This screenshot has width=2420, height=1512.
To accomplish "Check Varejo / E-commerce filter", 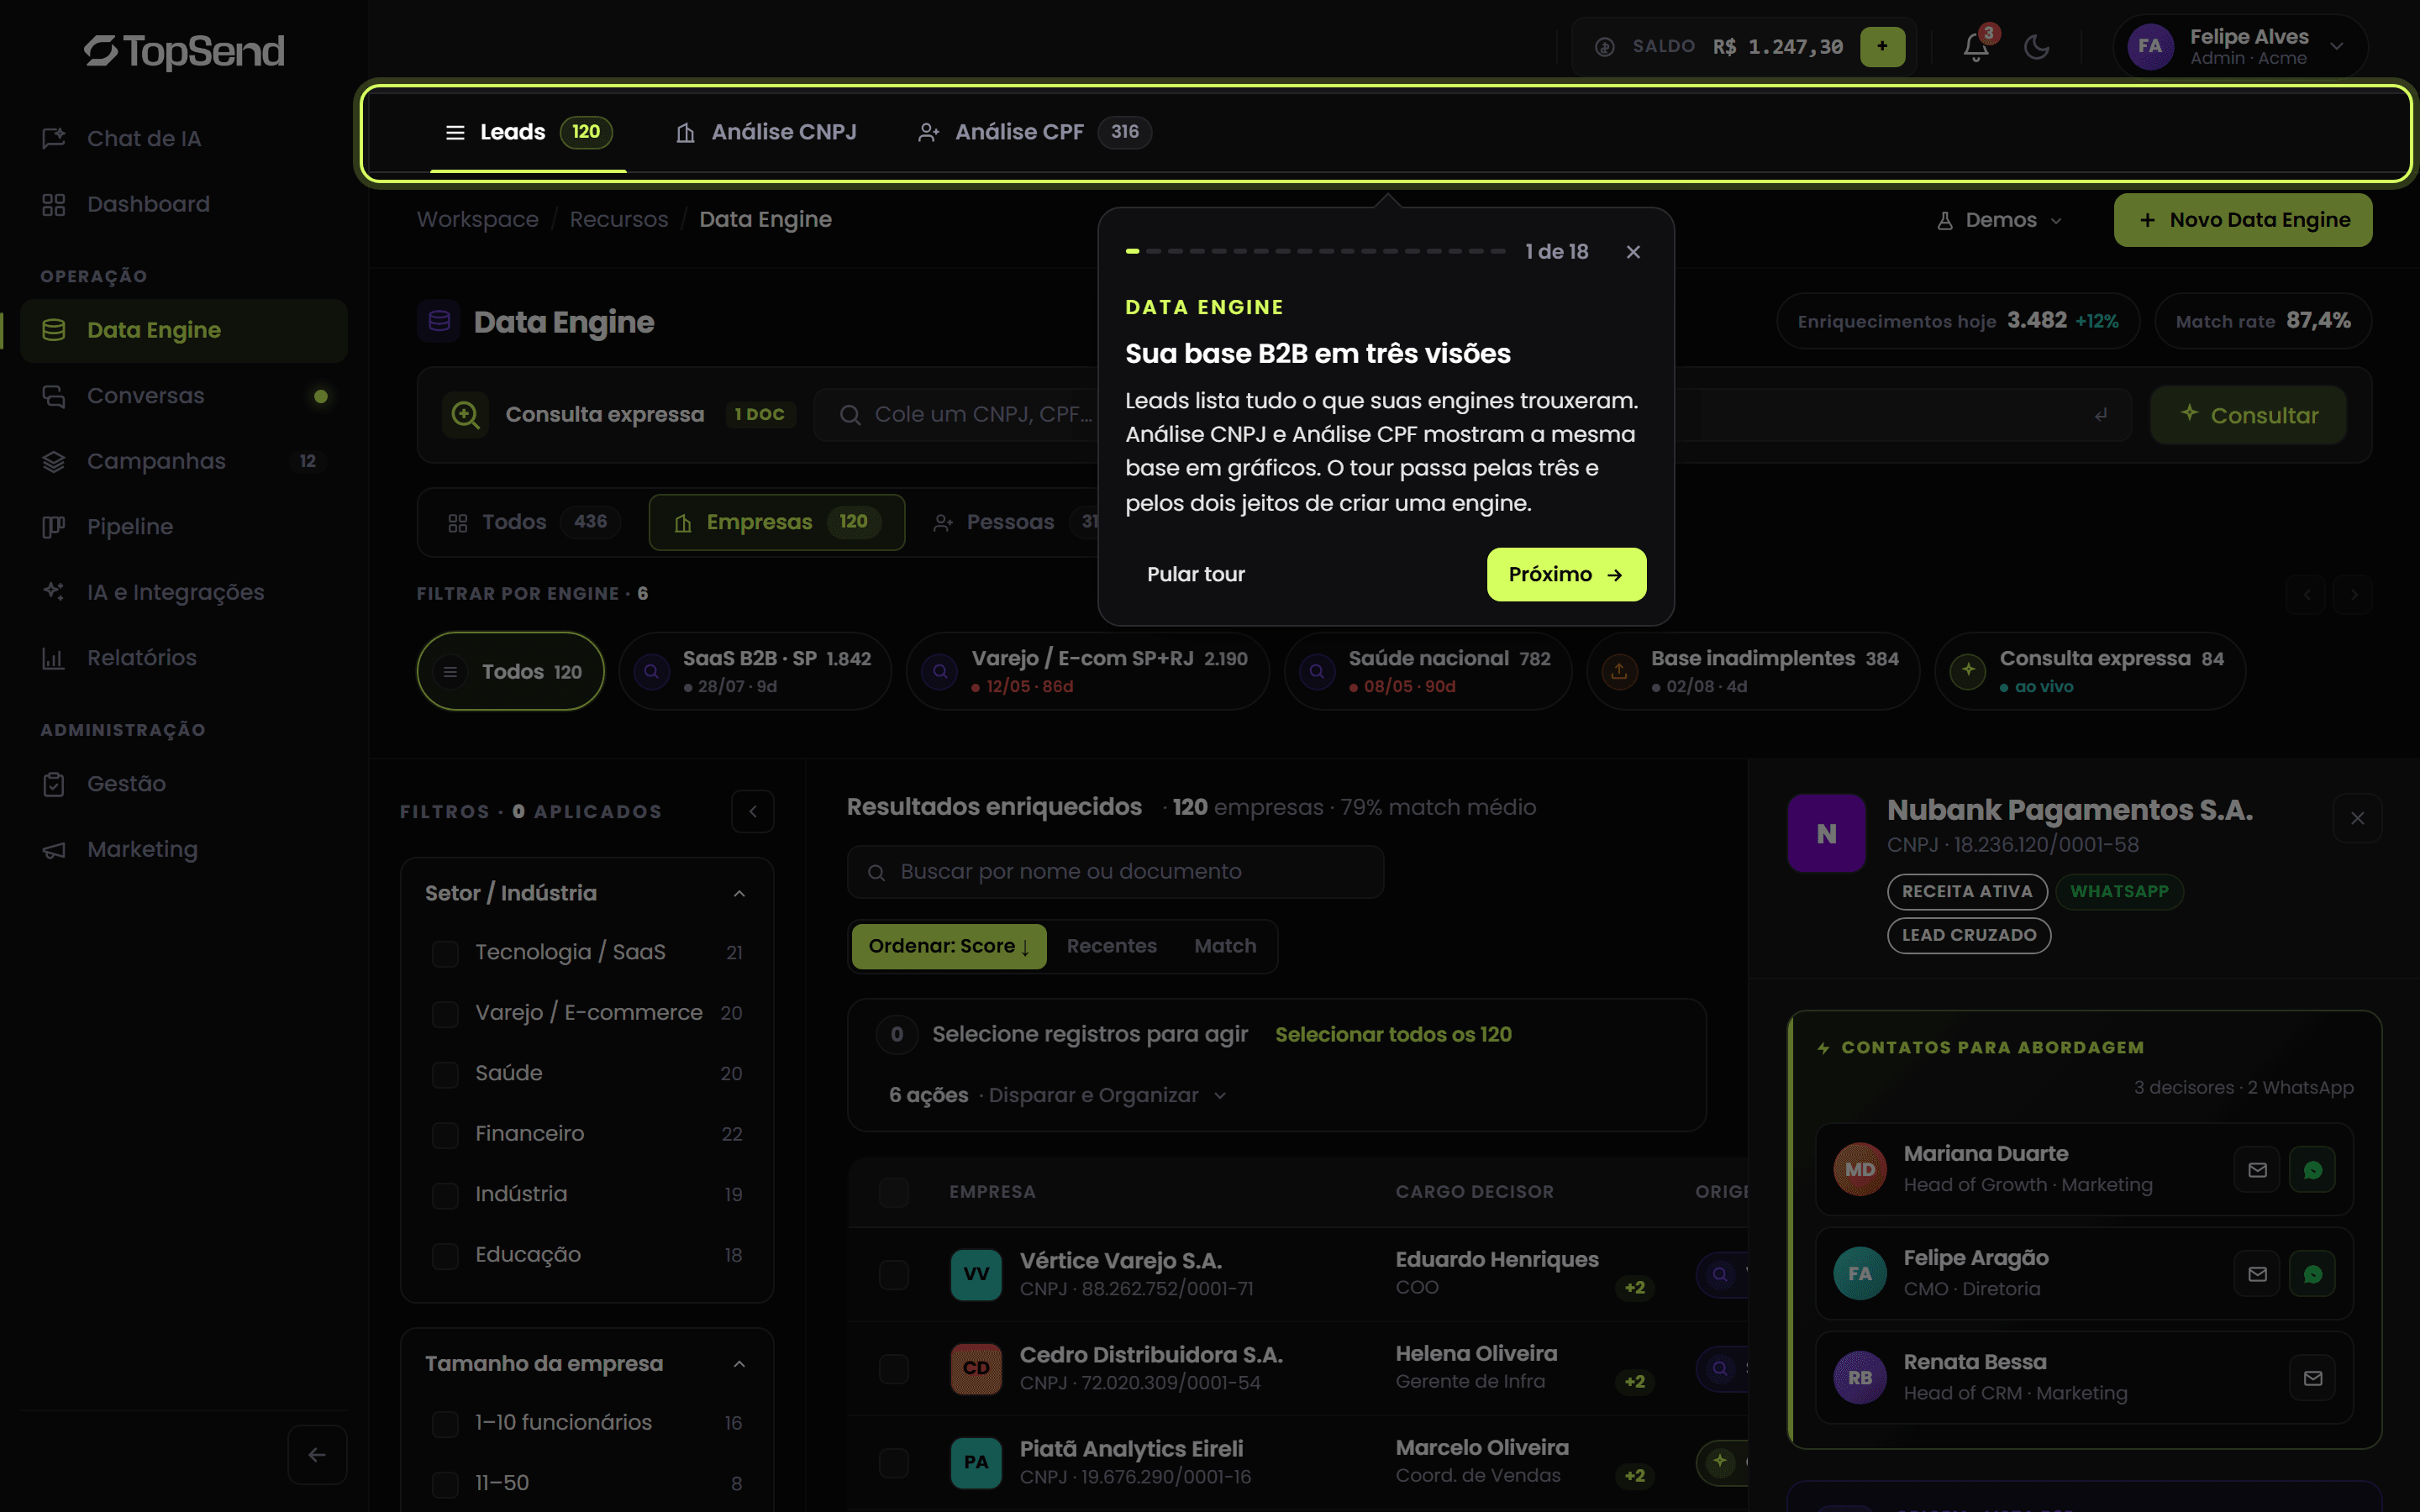I will tap(445, 1013).
